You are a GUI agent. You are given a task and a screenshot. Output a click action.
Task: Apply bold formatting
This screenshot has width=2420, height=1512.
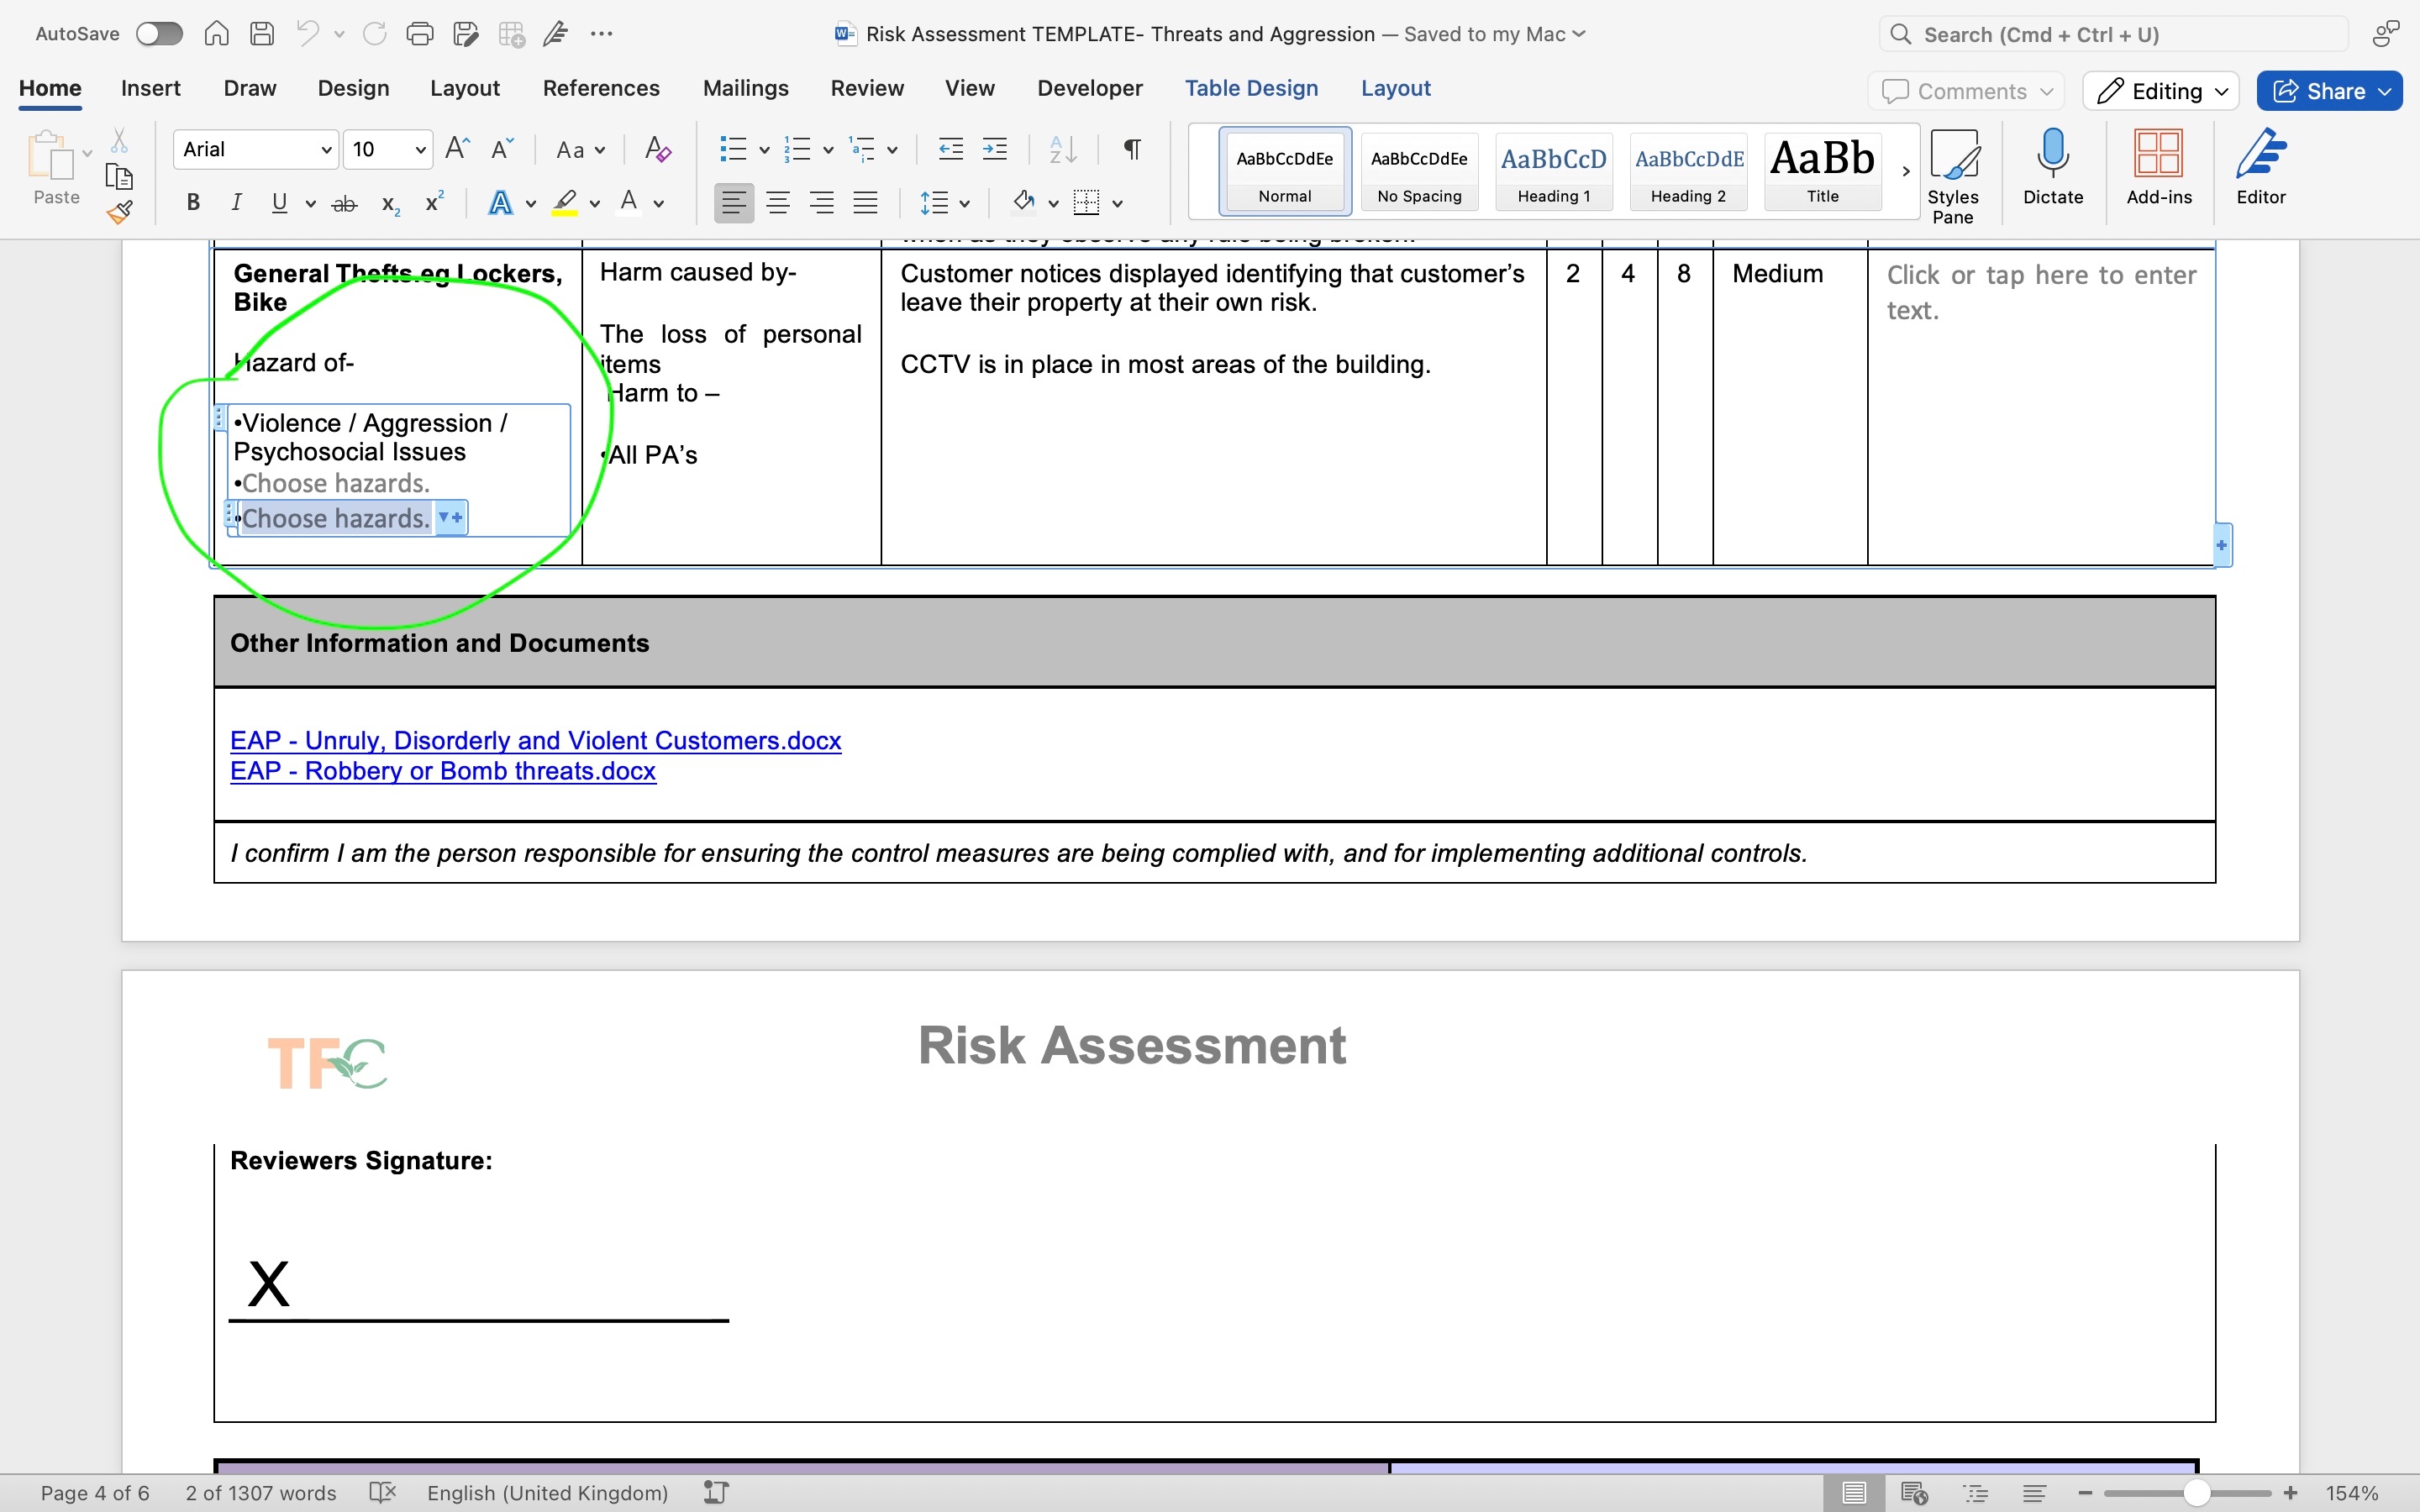tap(192, 202)
